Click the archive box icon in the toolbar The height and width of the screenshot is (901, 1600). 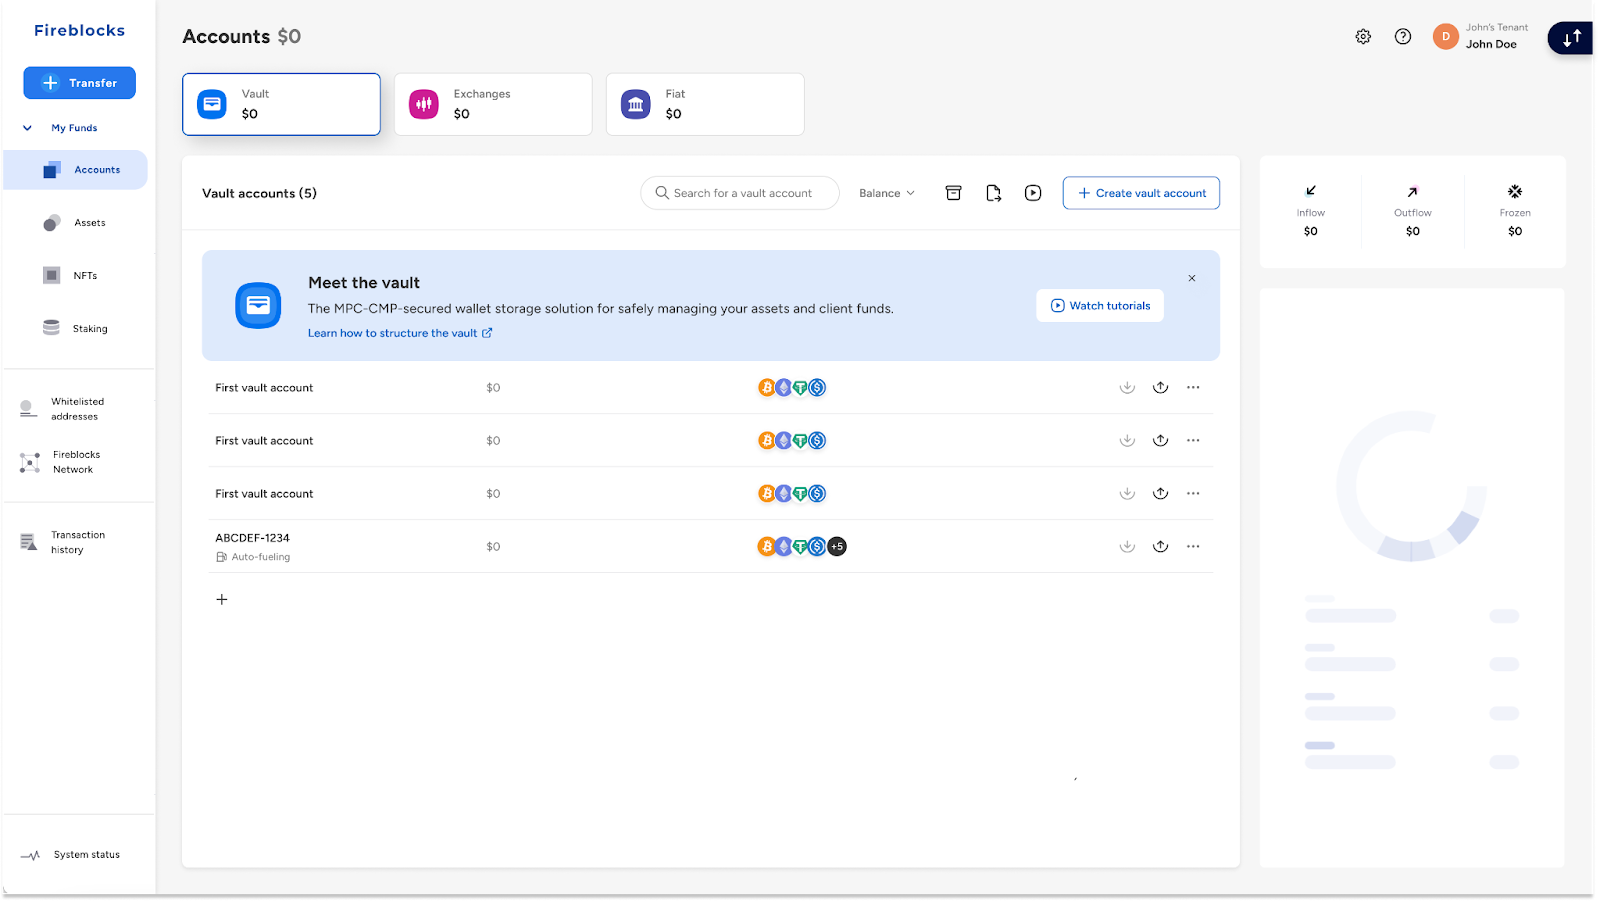point(954,193)
